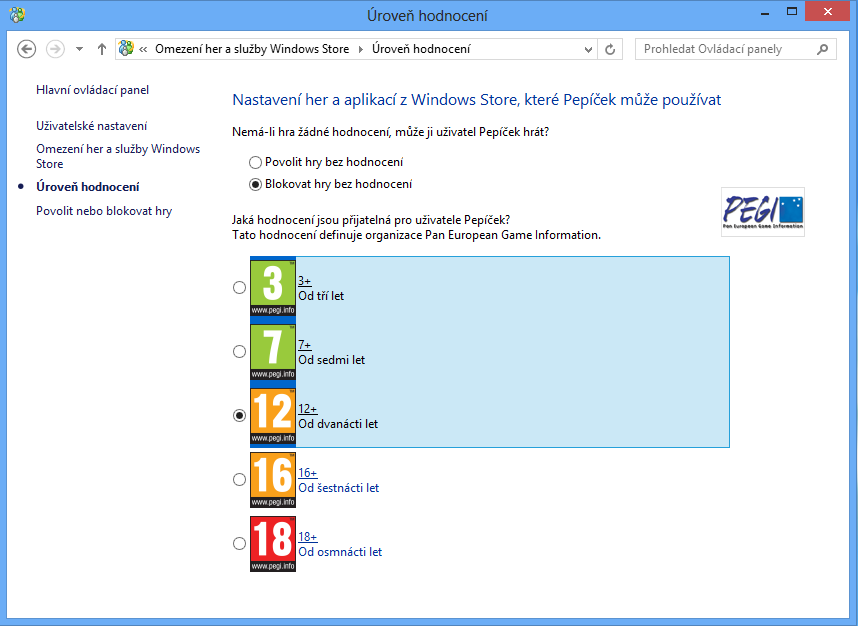This screenshot has width=858, height=626.
Task: Refresh the control panel page
Action: point(611,49)
